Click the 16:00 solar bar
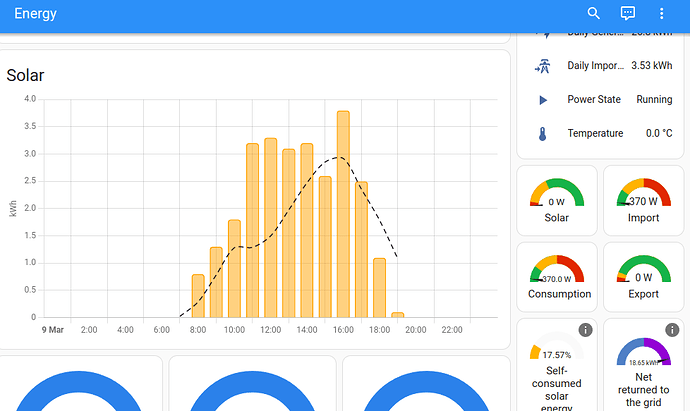Viewport: 690px width, 411px height. (x=343, y=214)
